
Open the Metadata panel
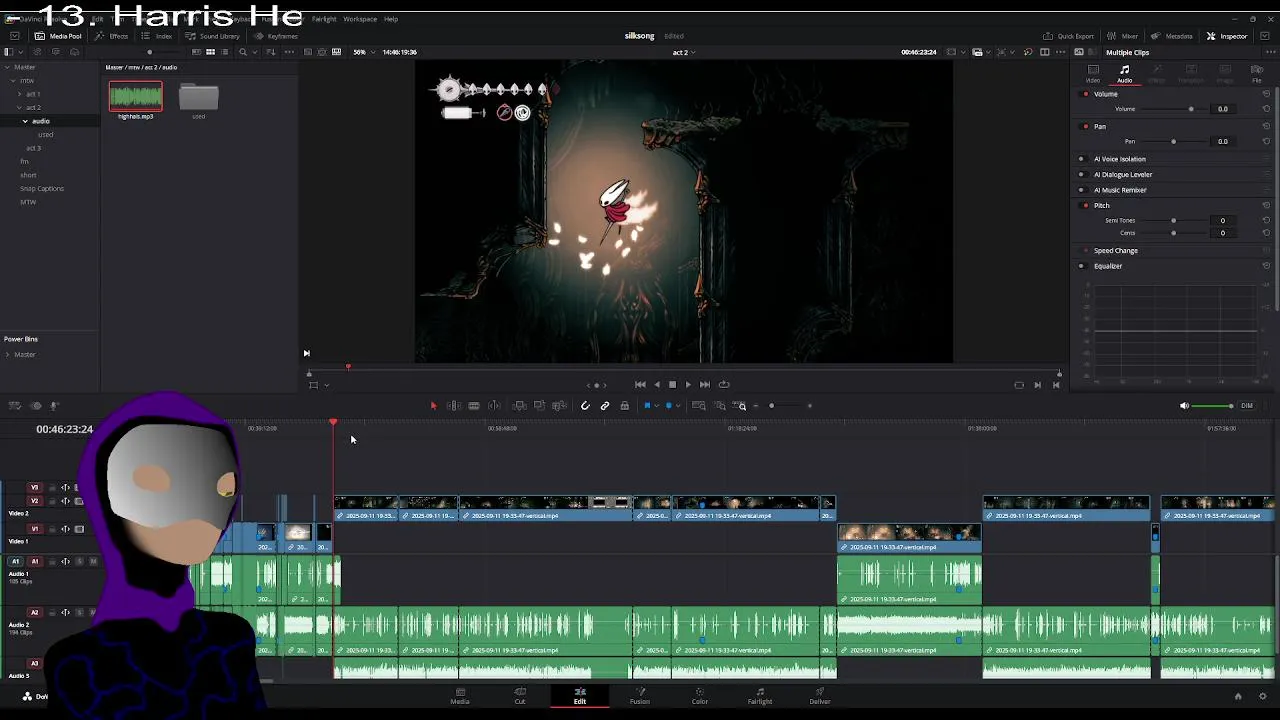pyautogui.click(x=1172, y=36)
